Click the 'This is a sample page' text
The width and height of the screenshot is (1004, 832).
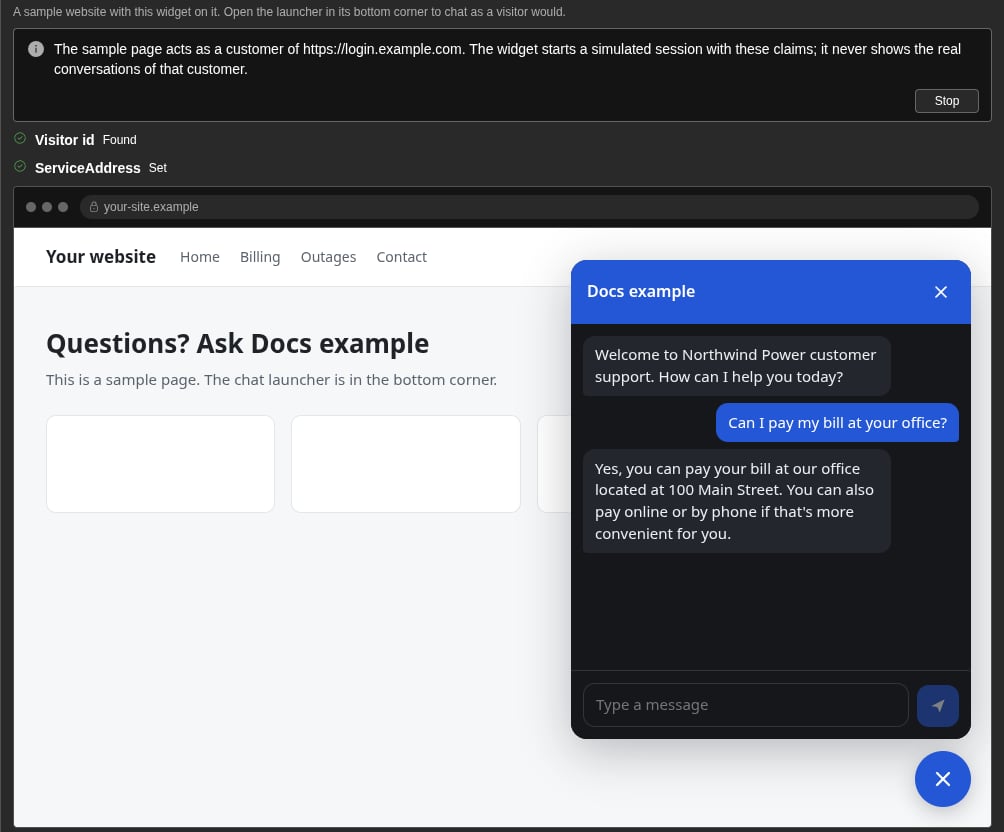pos(271,380)
